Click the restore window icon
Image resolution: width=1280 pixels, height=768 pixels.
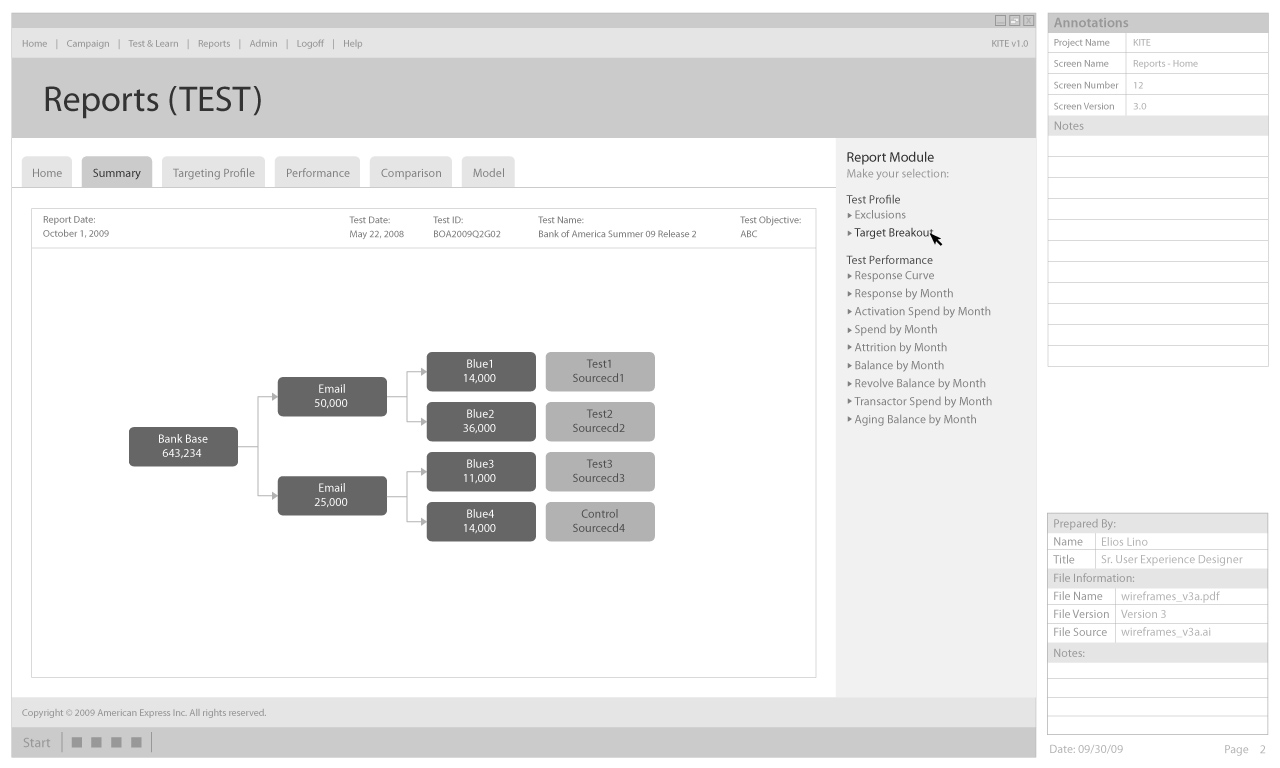coord(1014,20)
